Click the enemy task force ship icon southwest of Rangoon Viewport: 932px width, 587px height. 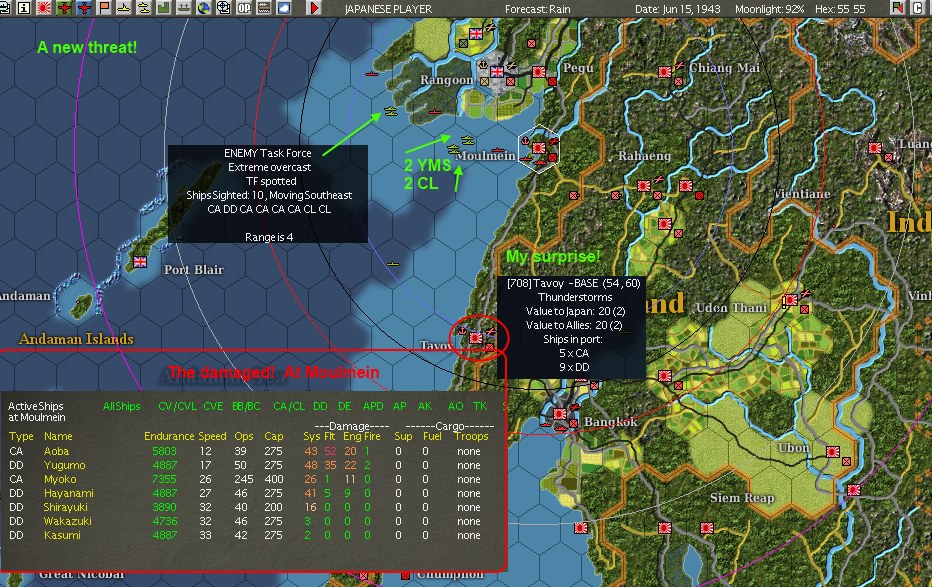391,111
